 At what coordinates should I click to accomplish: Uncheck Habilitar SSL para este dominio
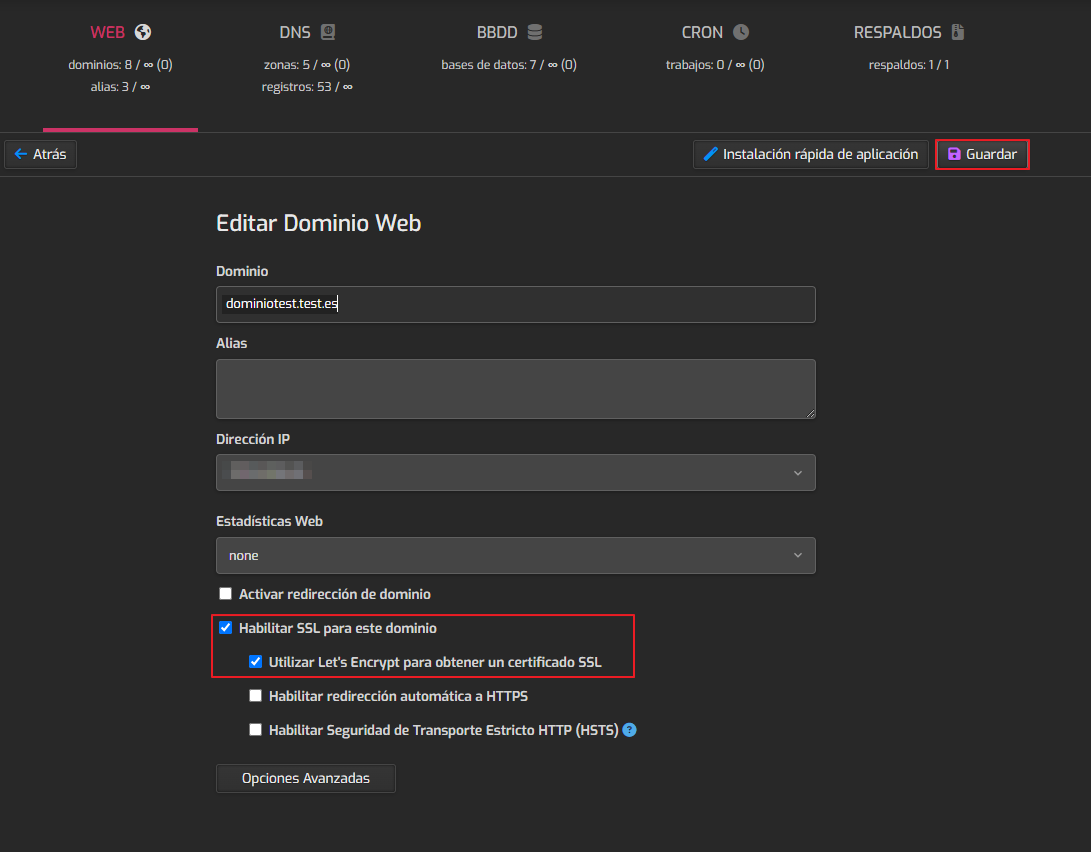click(x=225, y=628)
